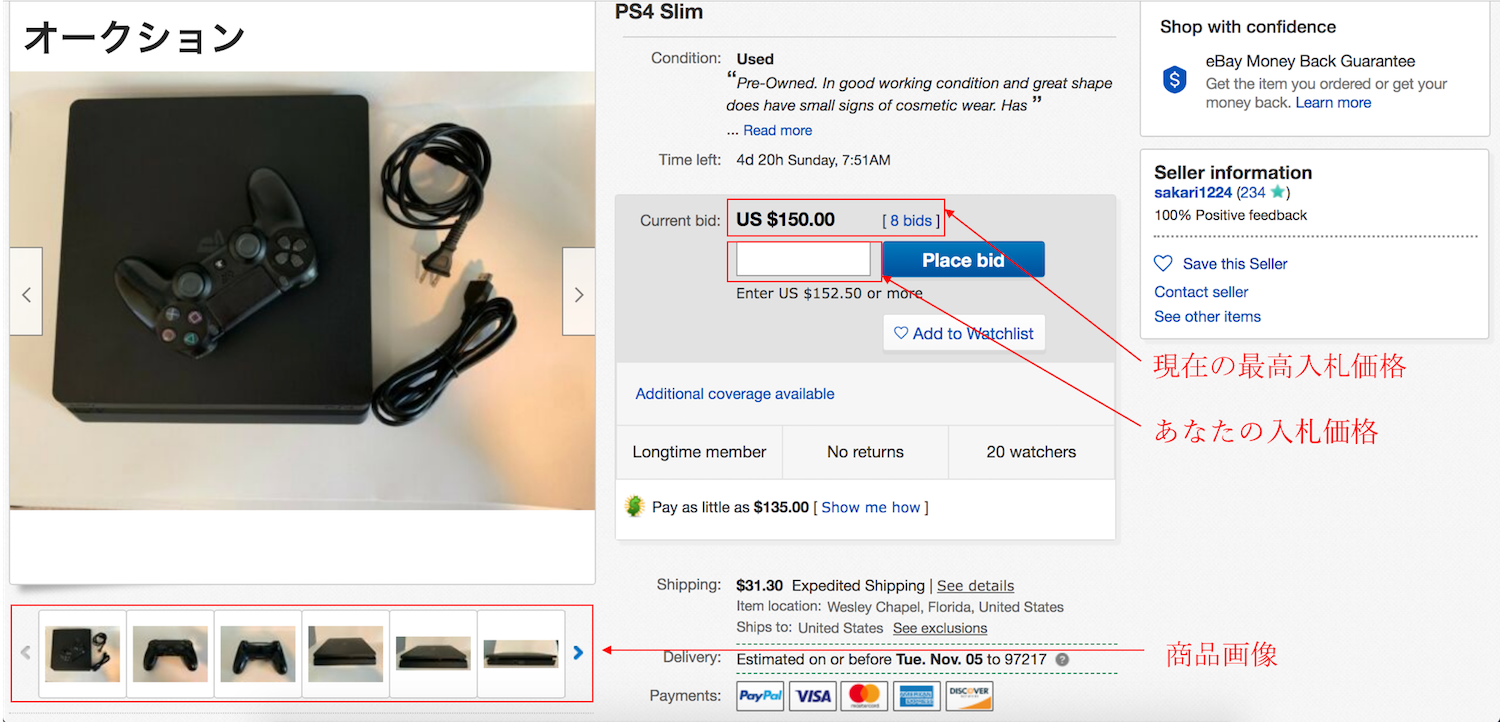Click the American Express card icon
1500x722 pixels.
pyautogui.click(x=917, y=695)
